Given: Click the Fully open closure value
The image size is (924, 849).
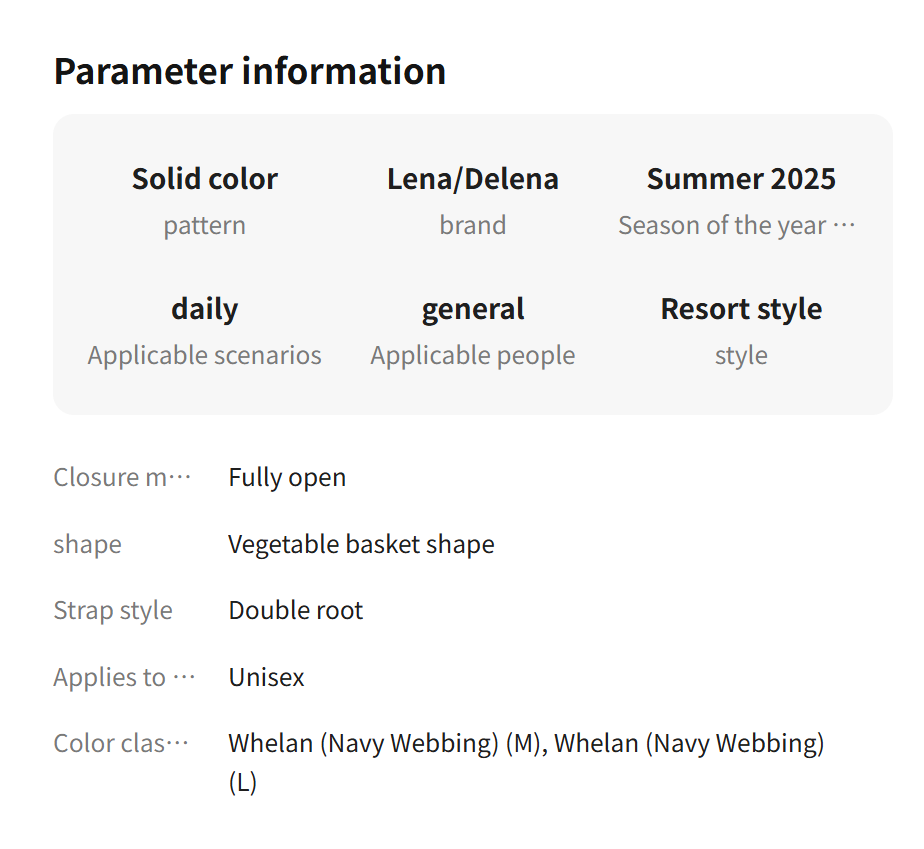Looking at the screenshot, I should coord(287,477).
